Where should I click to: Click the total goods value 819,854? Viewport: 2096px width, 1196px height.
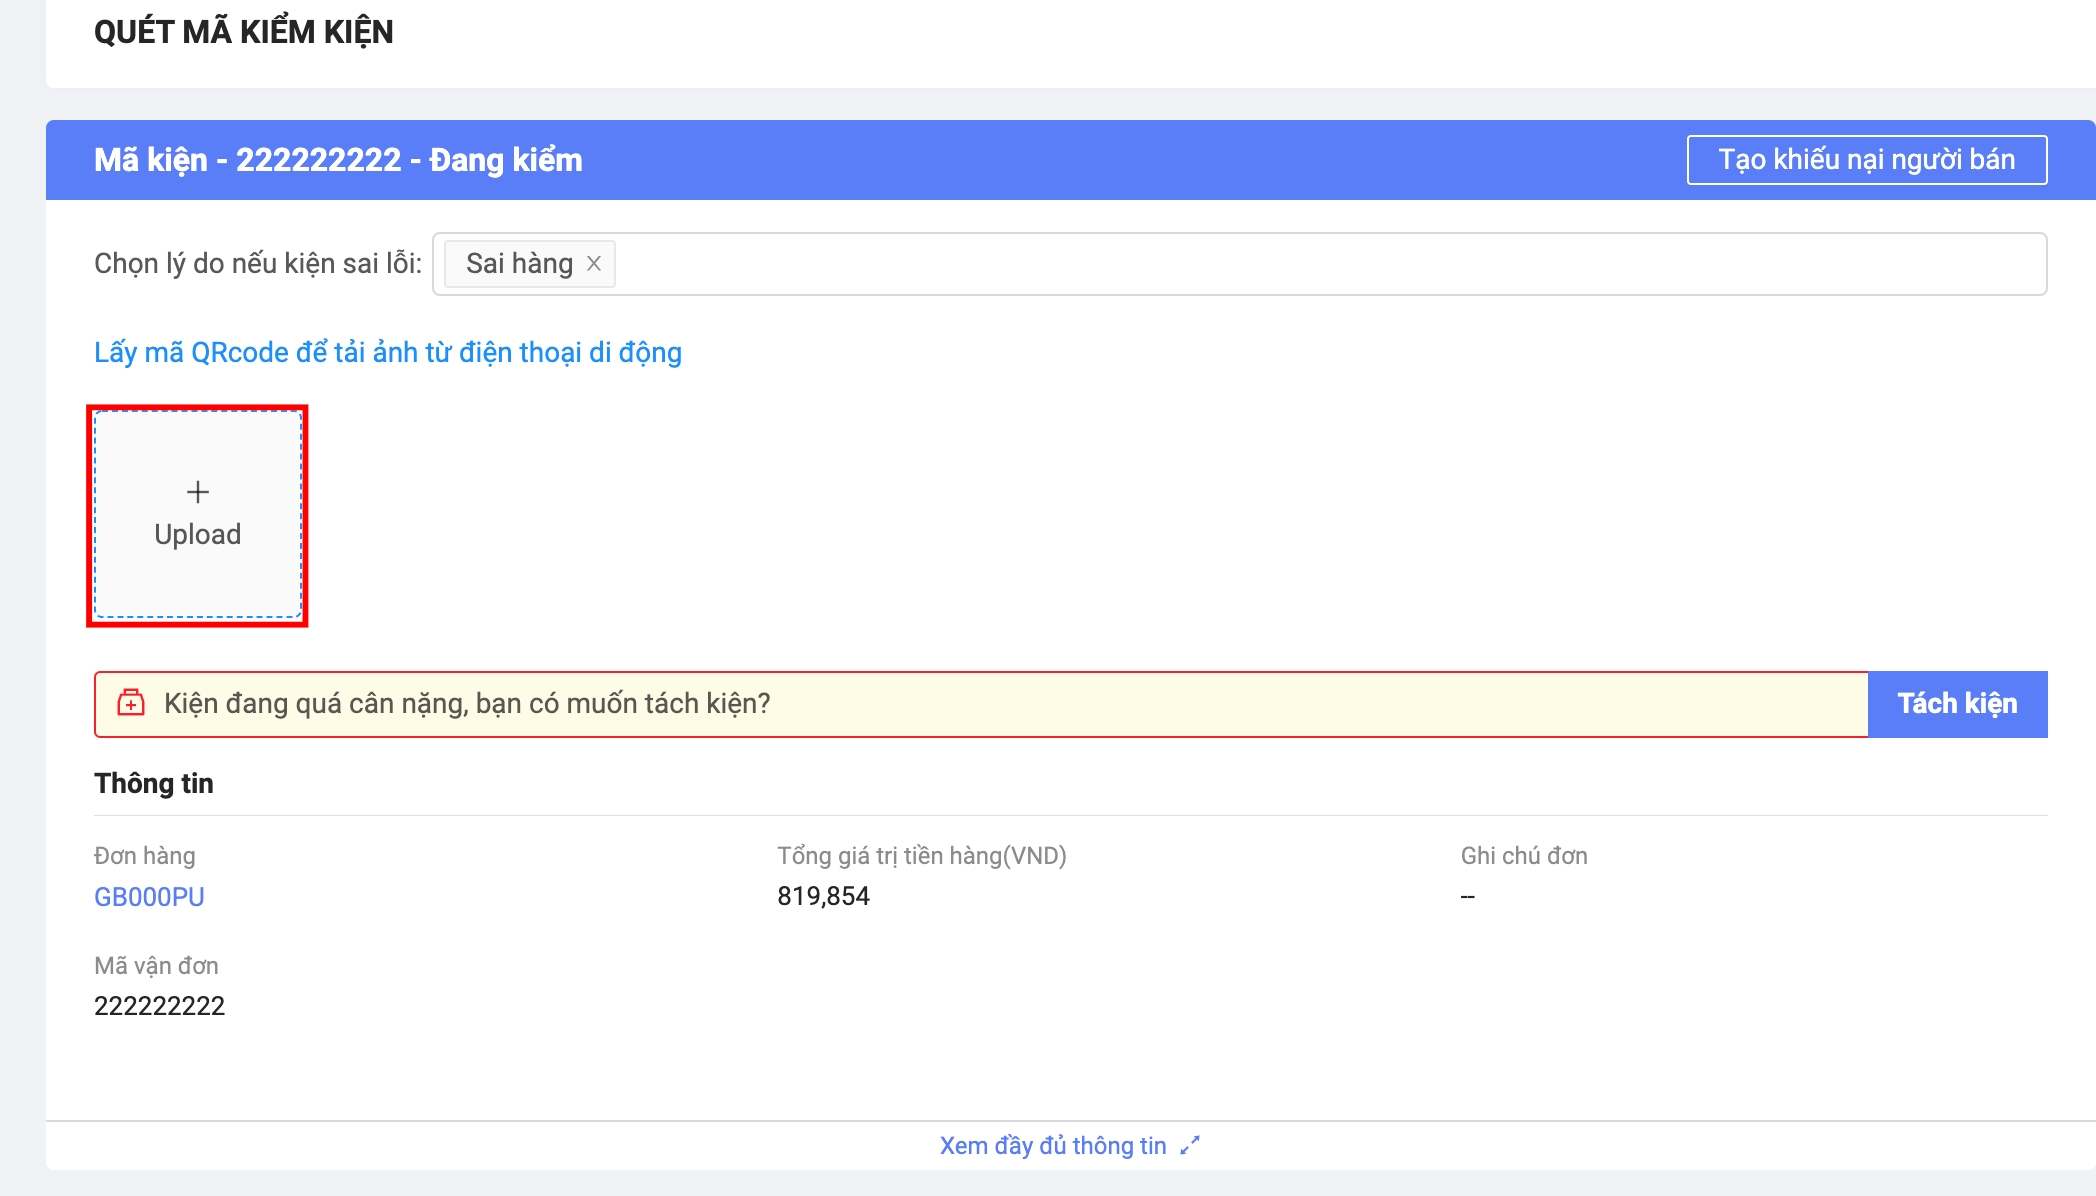click(823, 896)
